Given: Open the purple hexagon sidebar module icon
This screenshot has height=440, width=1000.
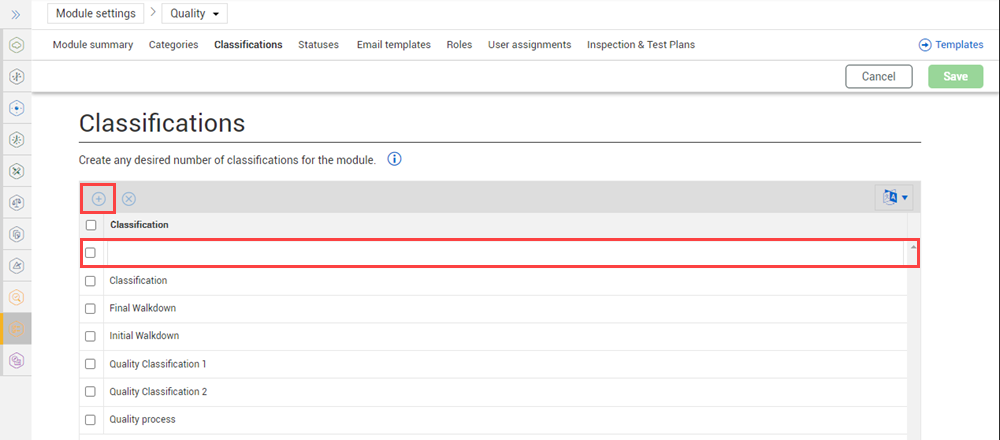Looking at the screenshot, I should pos(16,360).
